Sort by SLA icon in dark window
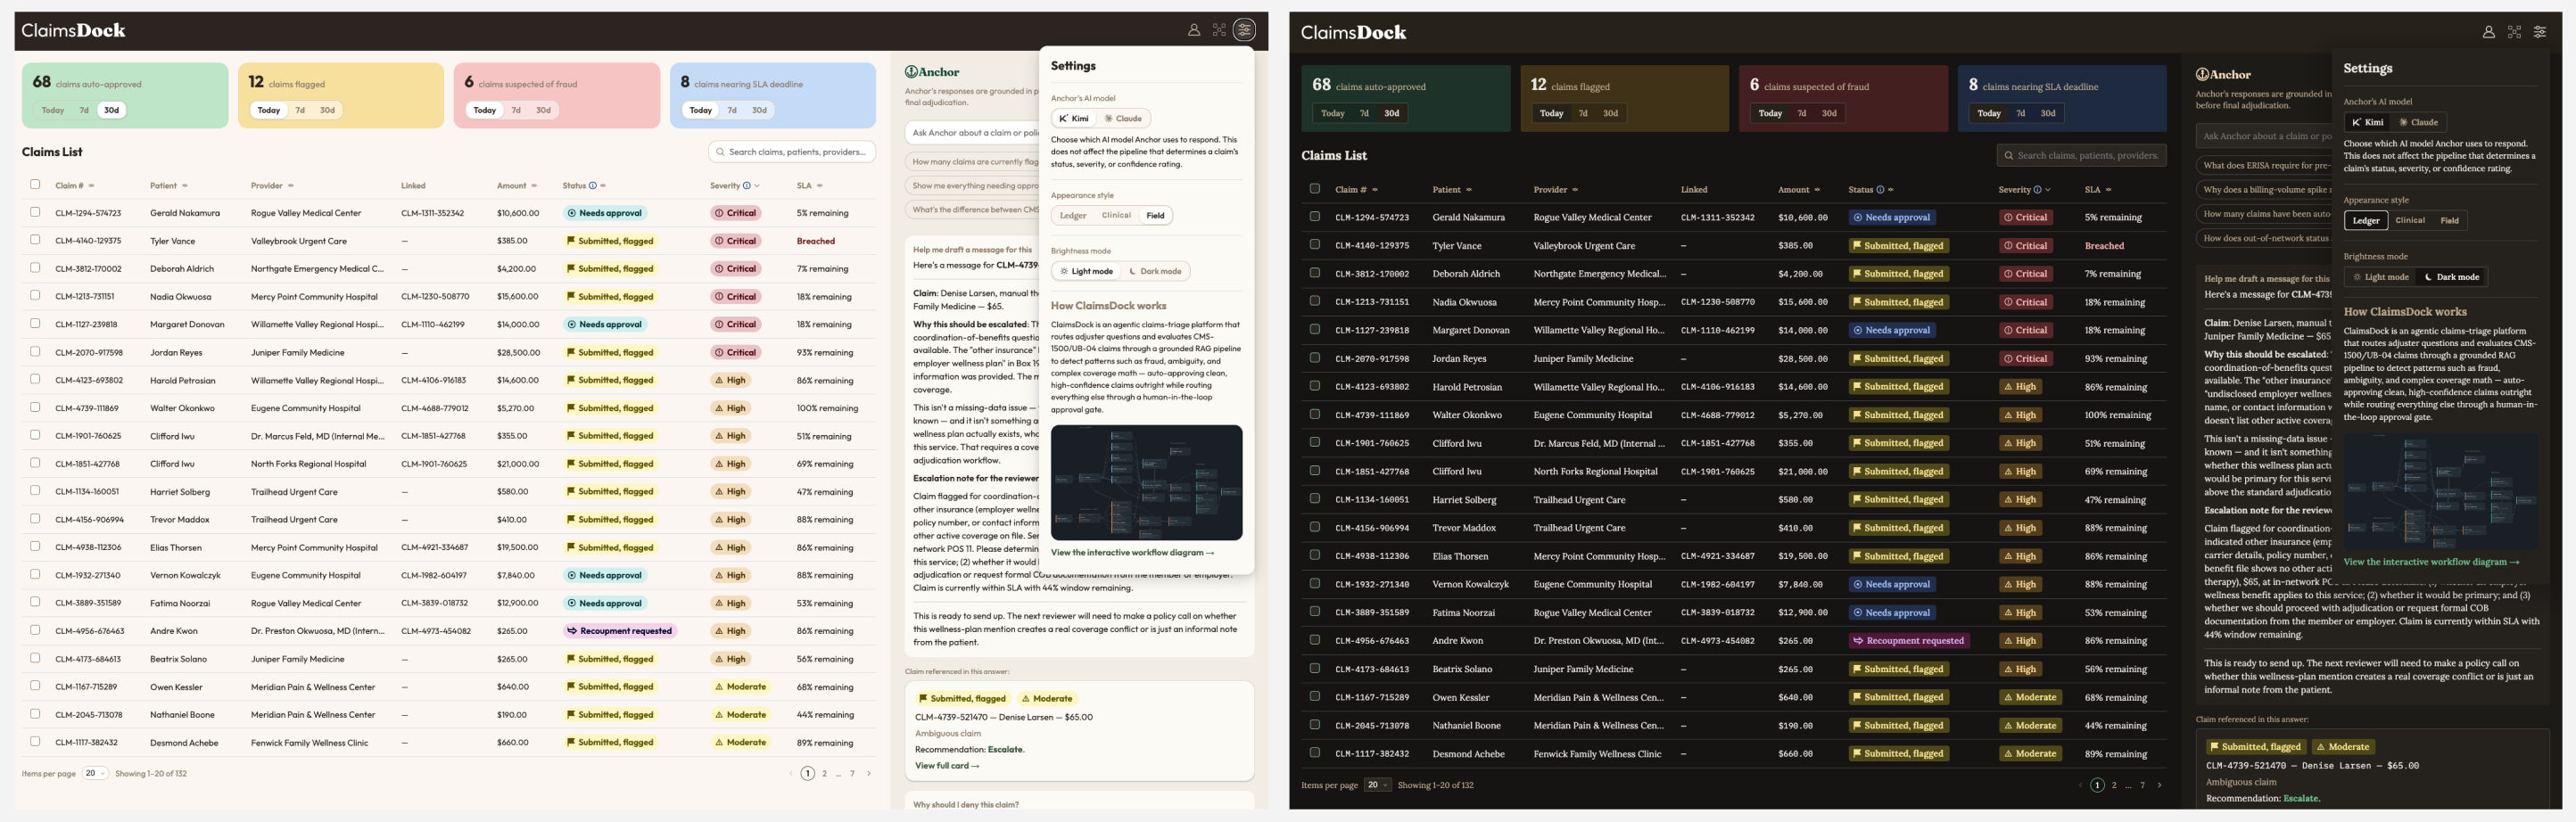This screenshot has height=822, width=2576. (2109, 190)
